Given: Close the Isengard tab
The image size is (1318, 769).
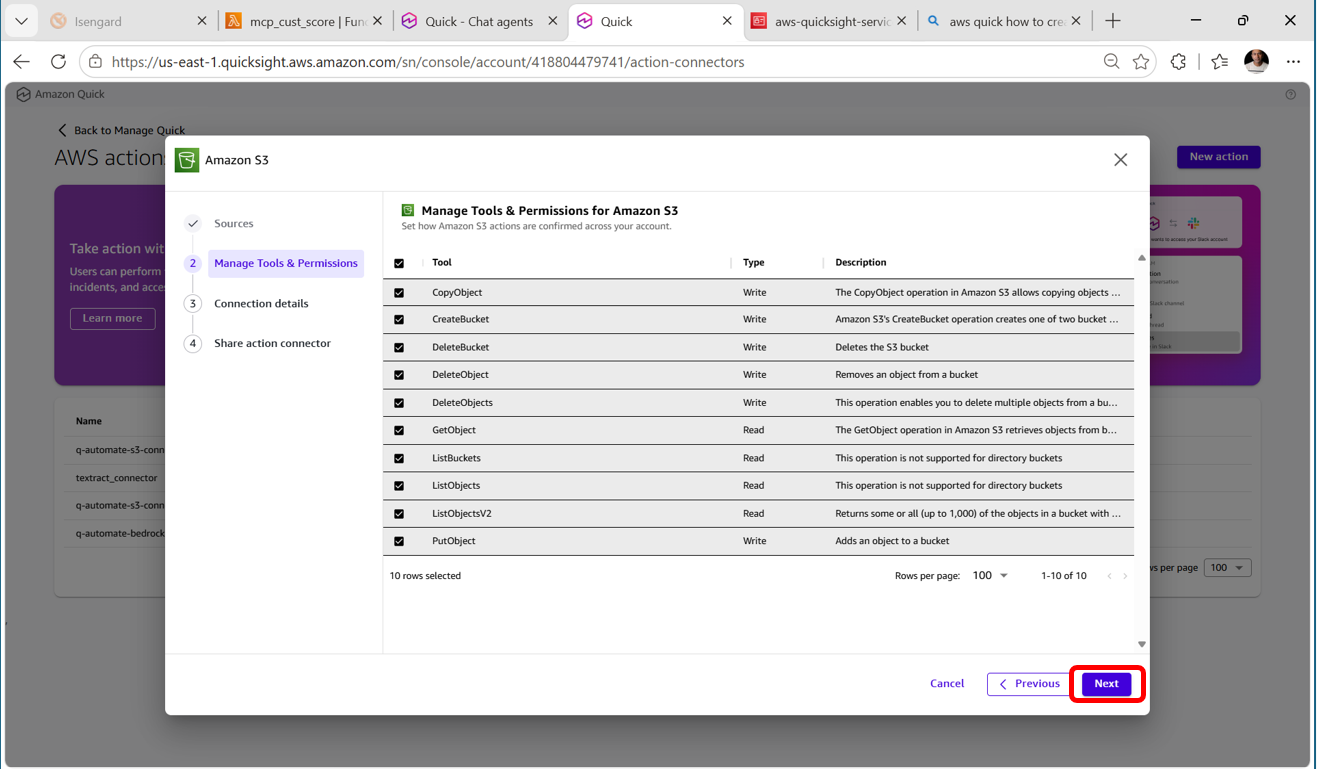Looking at the screenshot, I should pyautogui.click(x=201, y=21).
